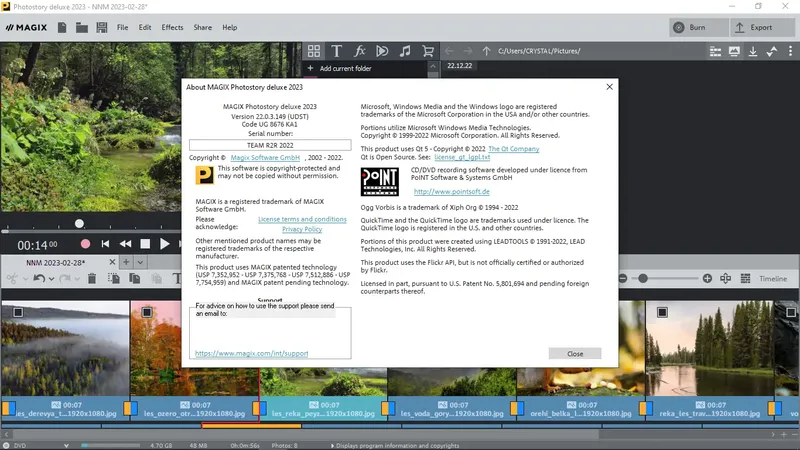This screenshot has width=800, height=450.
Task: Toggle checkbox on les_ozero photo thumbnail
Action: point(147,312)
